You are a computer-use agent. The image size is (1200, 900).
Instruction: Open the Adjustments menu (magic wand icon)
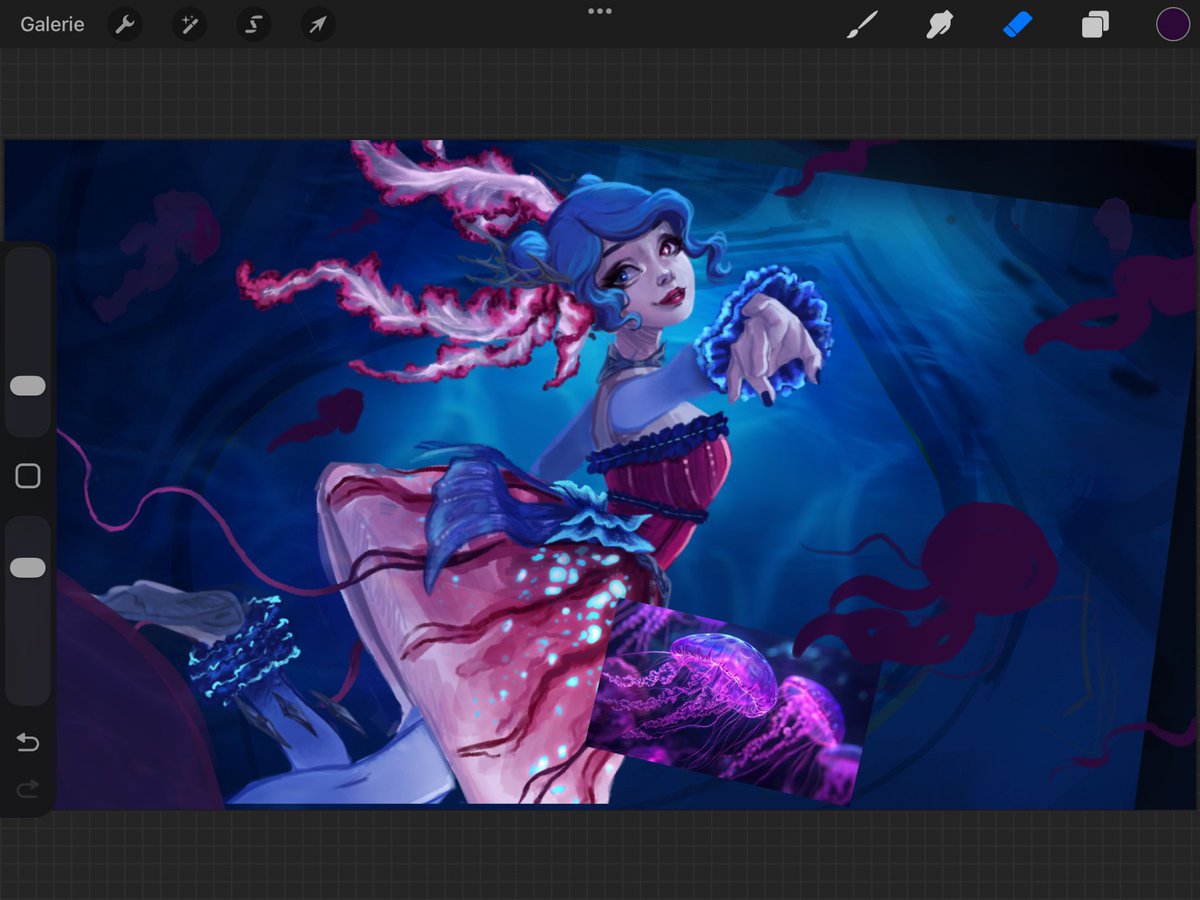189,24
